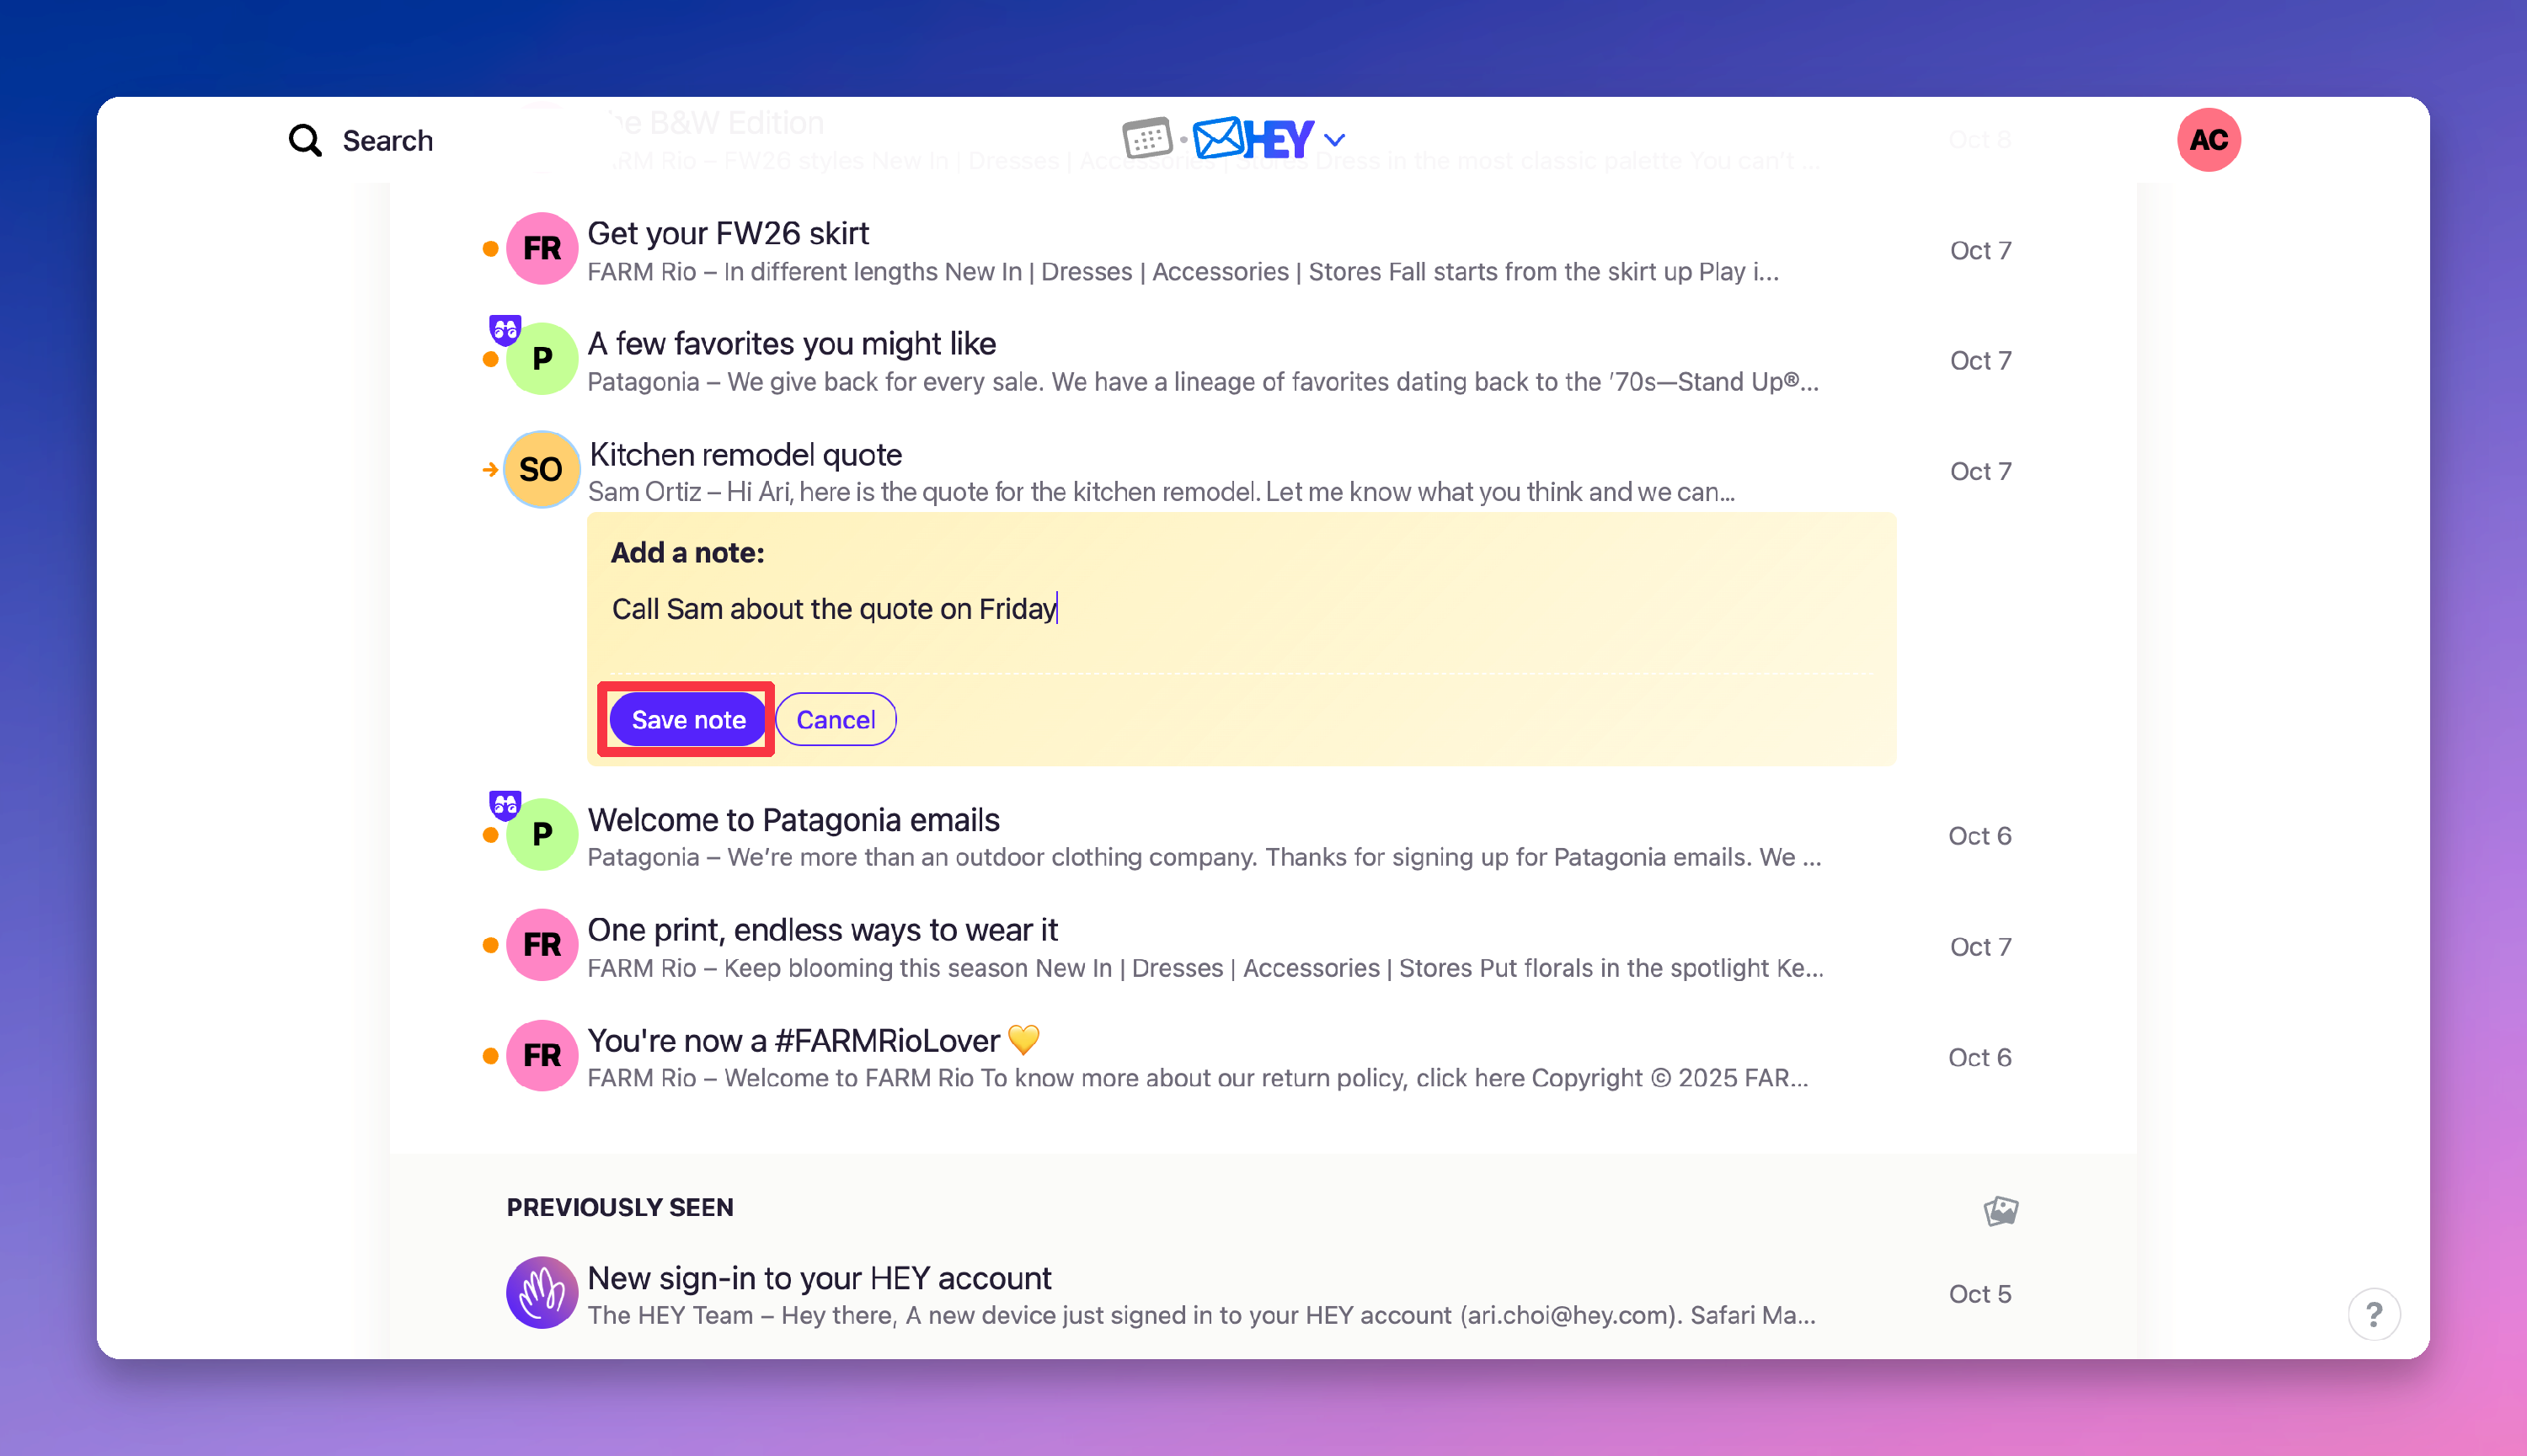Open the help question mark button
The width and height of the screenshot is (2527, 1456).
tap(2374, 1314)
